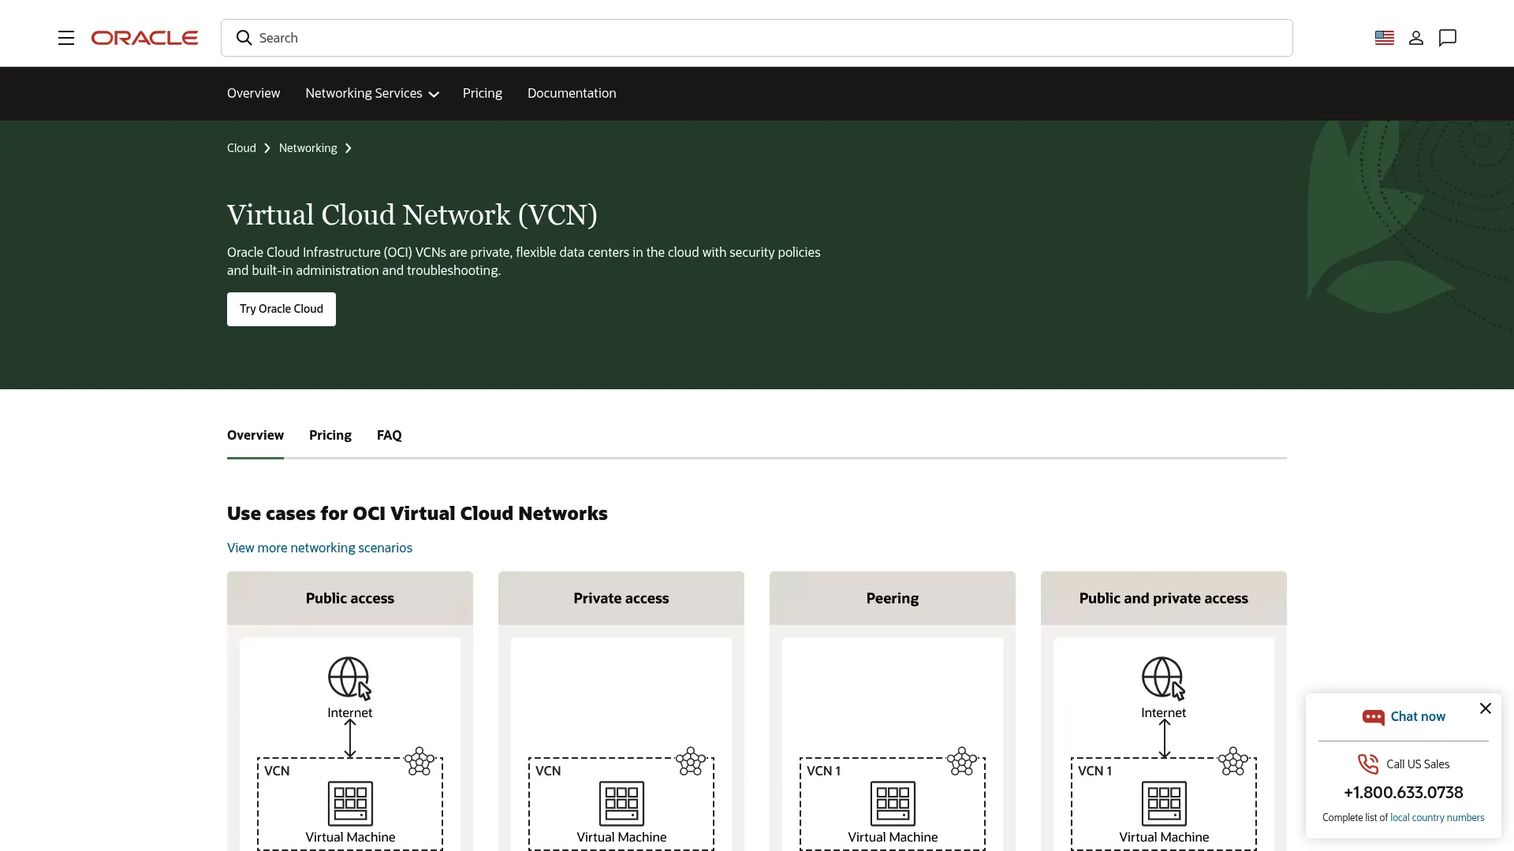Click Internet label in Public access card
Screen dimensions: 1514x851
[x=350, y=713]
